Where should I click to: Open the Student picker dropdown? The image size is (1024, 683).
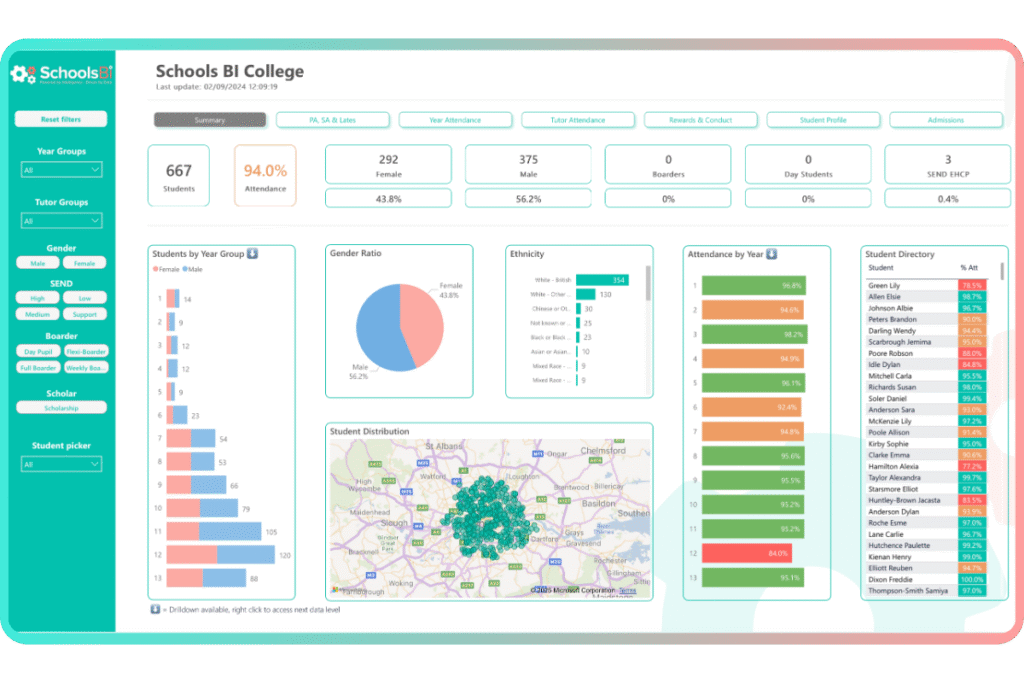click(x=61, y=464)
